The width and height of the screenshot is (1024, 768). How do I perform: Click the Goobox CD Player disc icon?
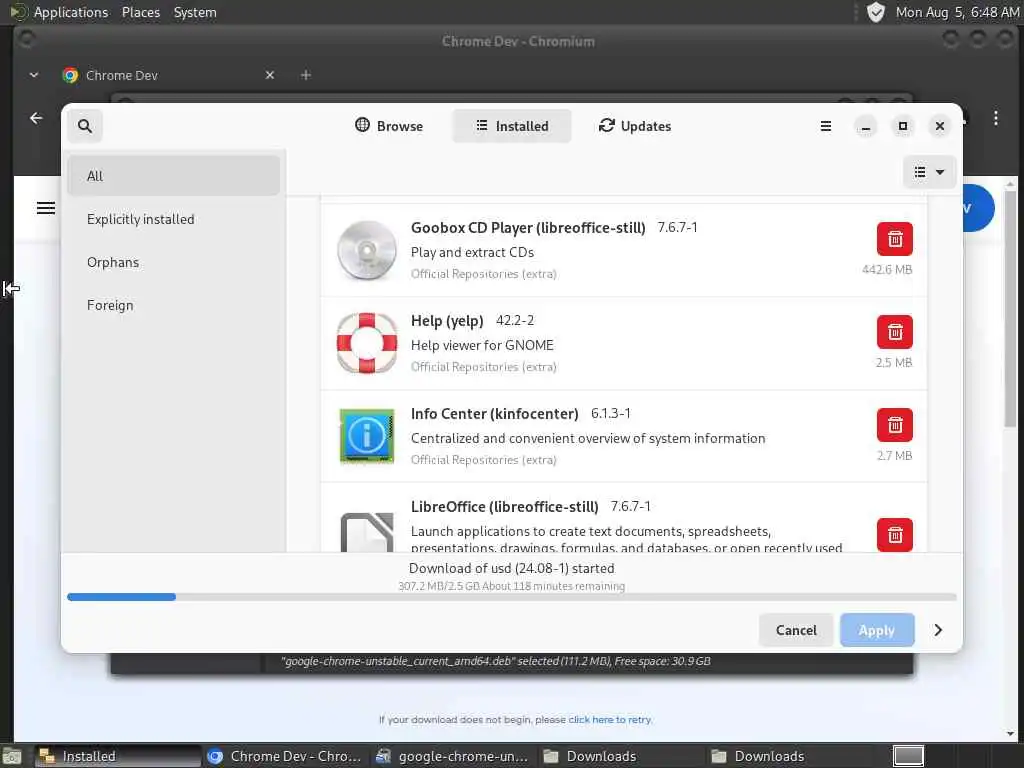tap(366, 250)
